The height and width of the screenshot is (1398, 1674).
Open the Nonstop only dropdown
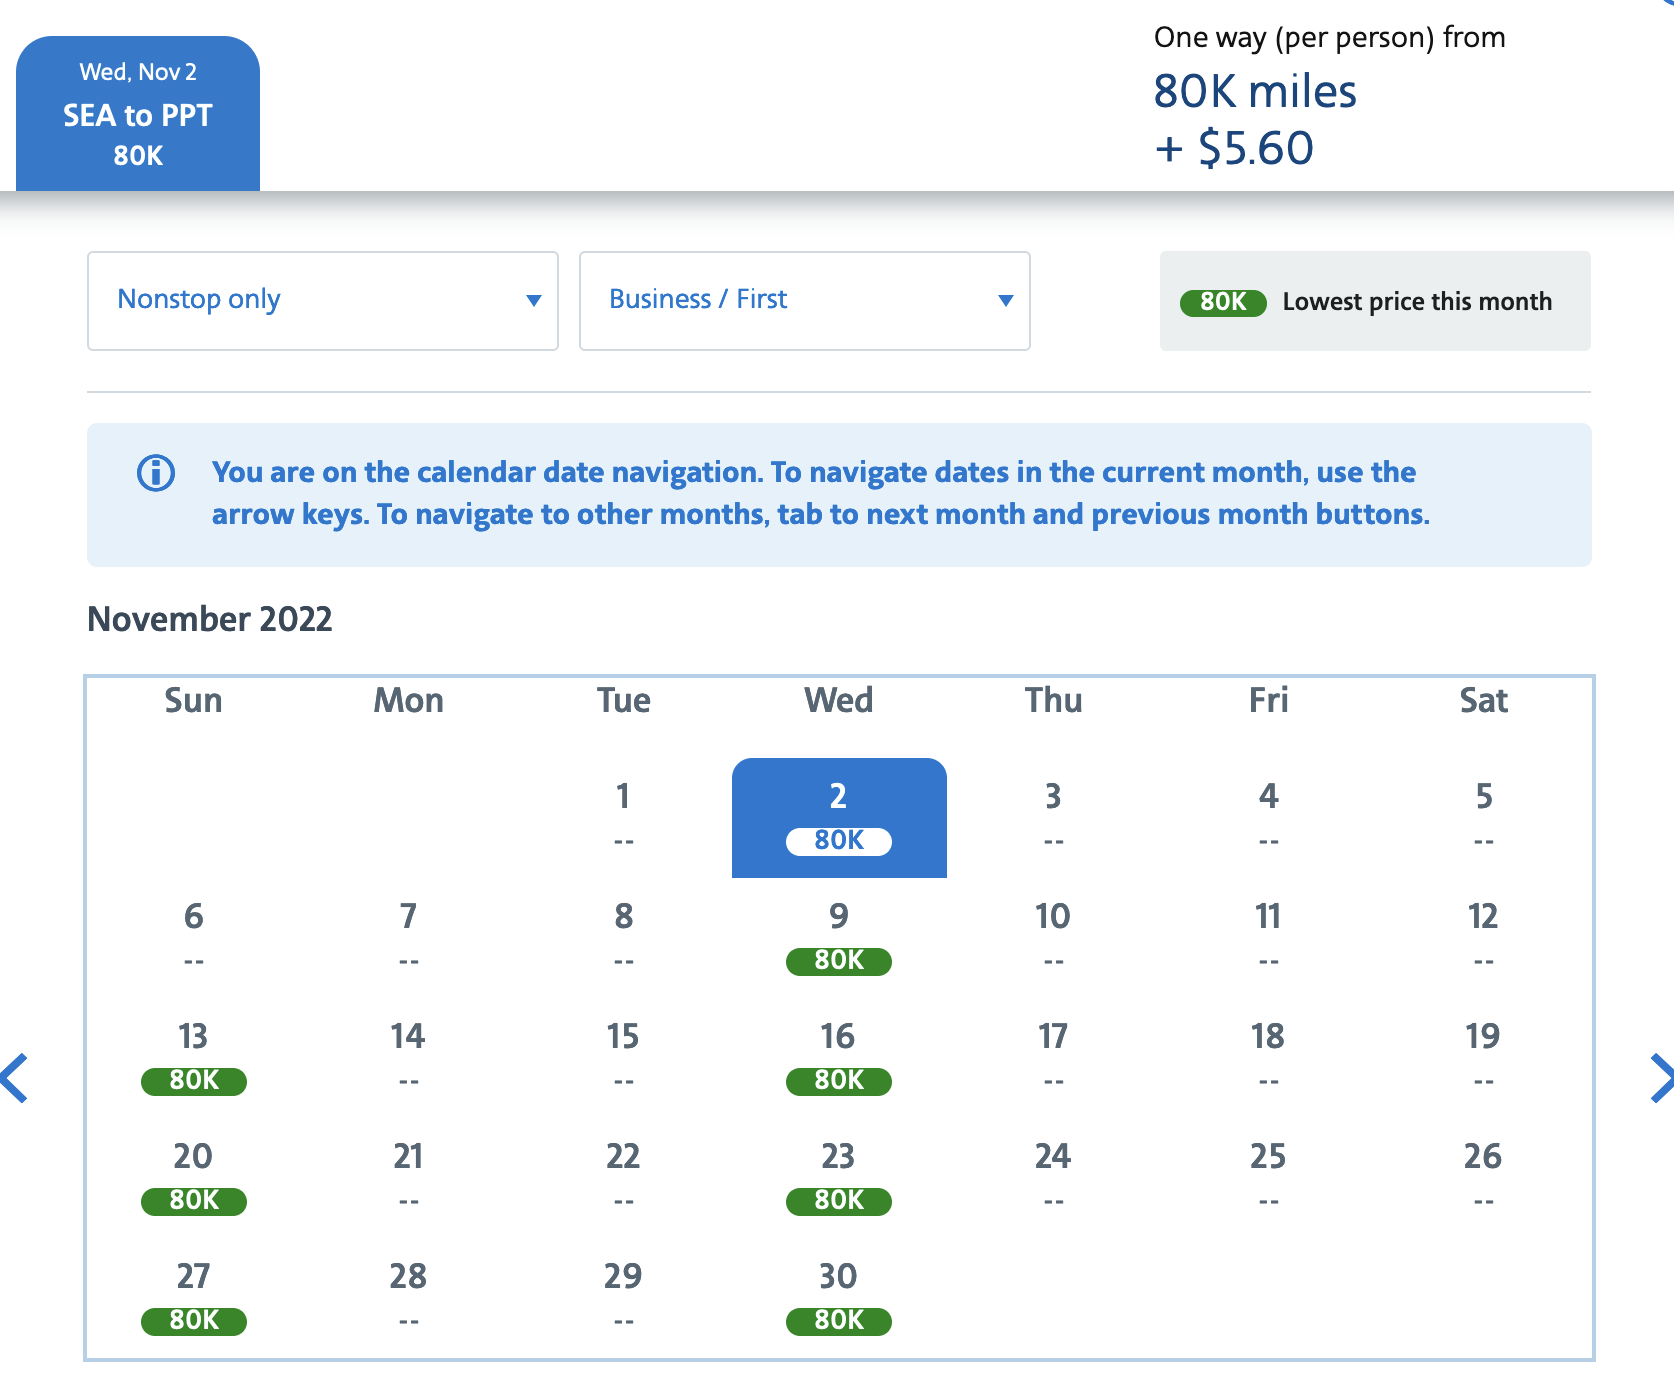322,300
